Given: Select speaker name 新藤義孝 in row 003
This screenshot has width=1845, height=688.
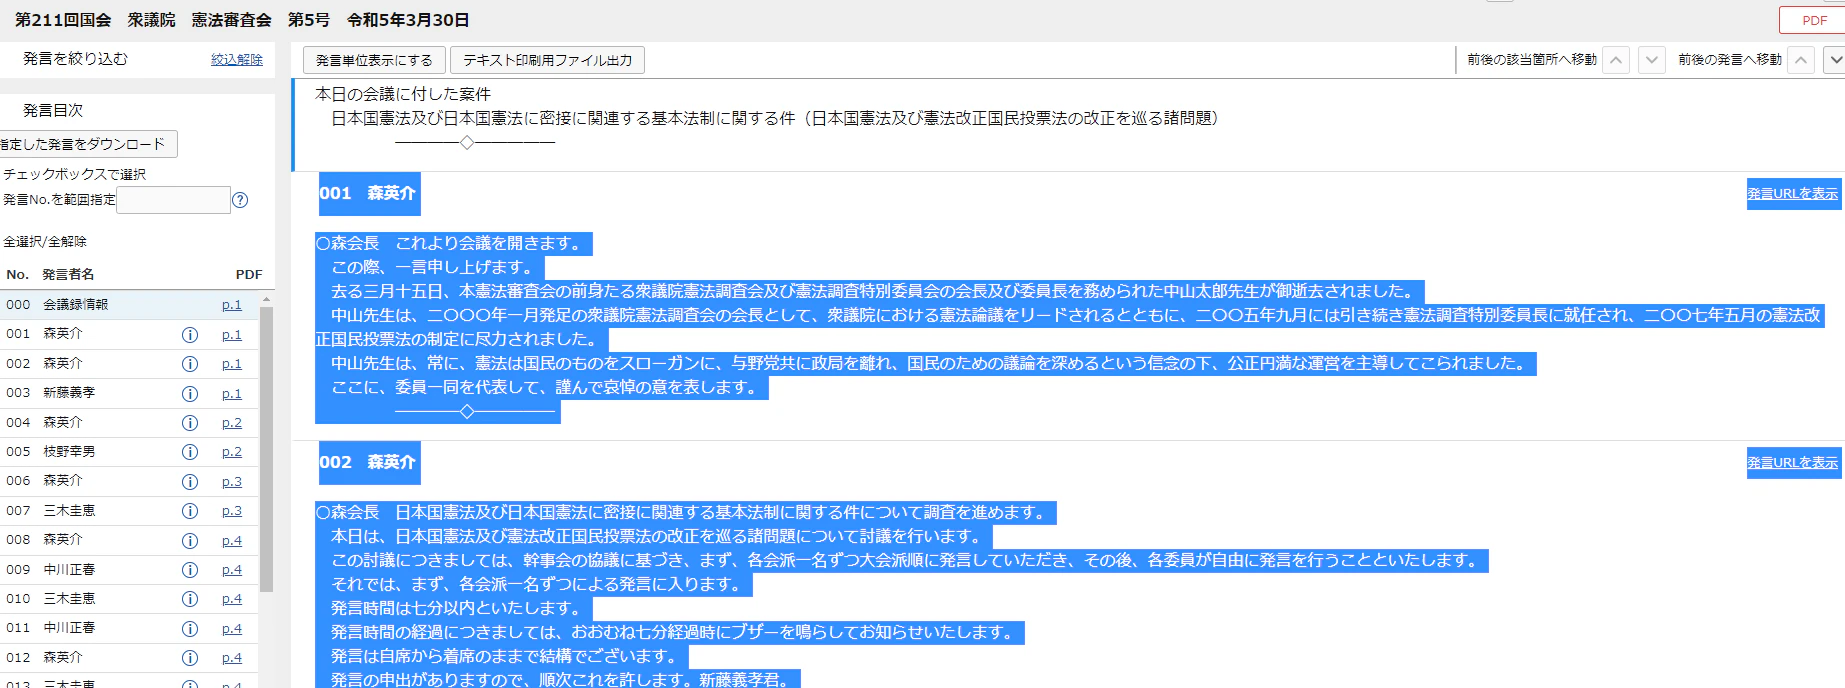Looking at the screenshot, I should click(x=69, y=393).
